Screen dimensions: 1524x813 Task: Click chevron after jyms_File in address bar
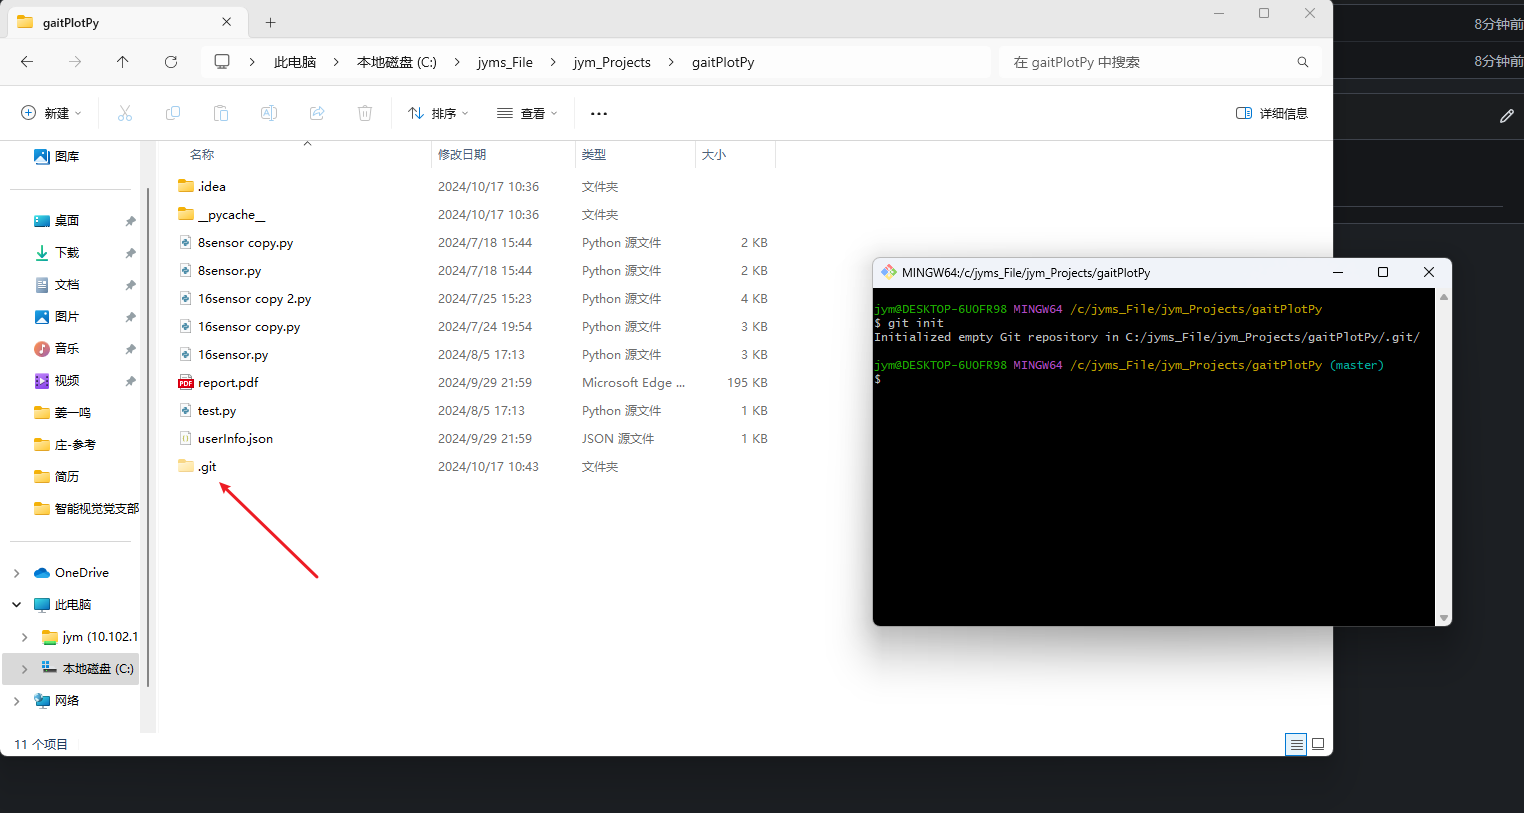[553, 62]
